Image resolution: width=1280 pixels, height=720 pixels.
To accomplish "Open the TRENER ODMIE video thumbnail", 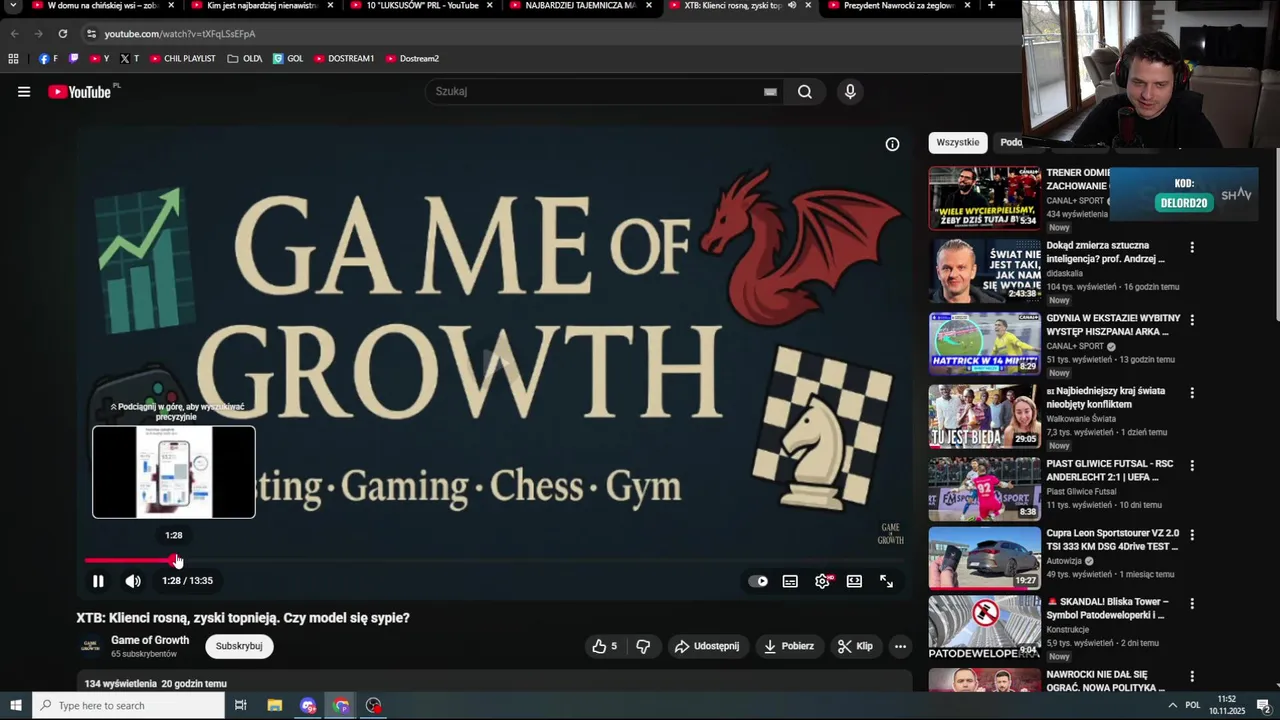I will (x=984, y=198).
